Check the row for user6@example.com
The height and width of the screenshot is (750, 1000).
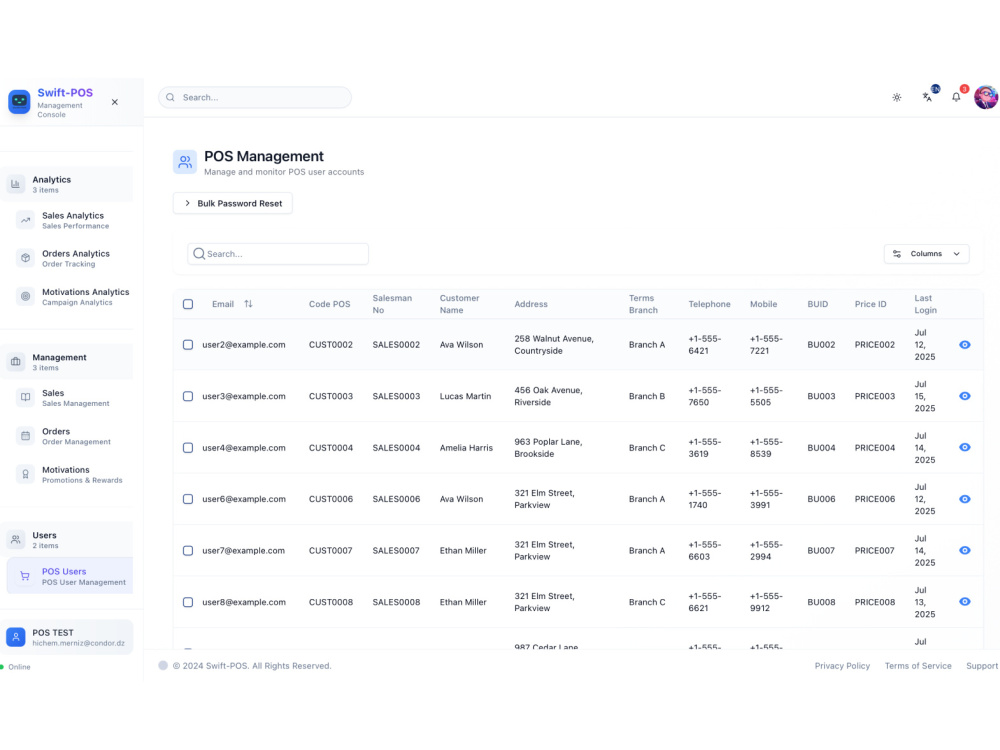pos(188,499)
